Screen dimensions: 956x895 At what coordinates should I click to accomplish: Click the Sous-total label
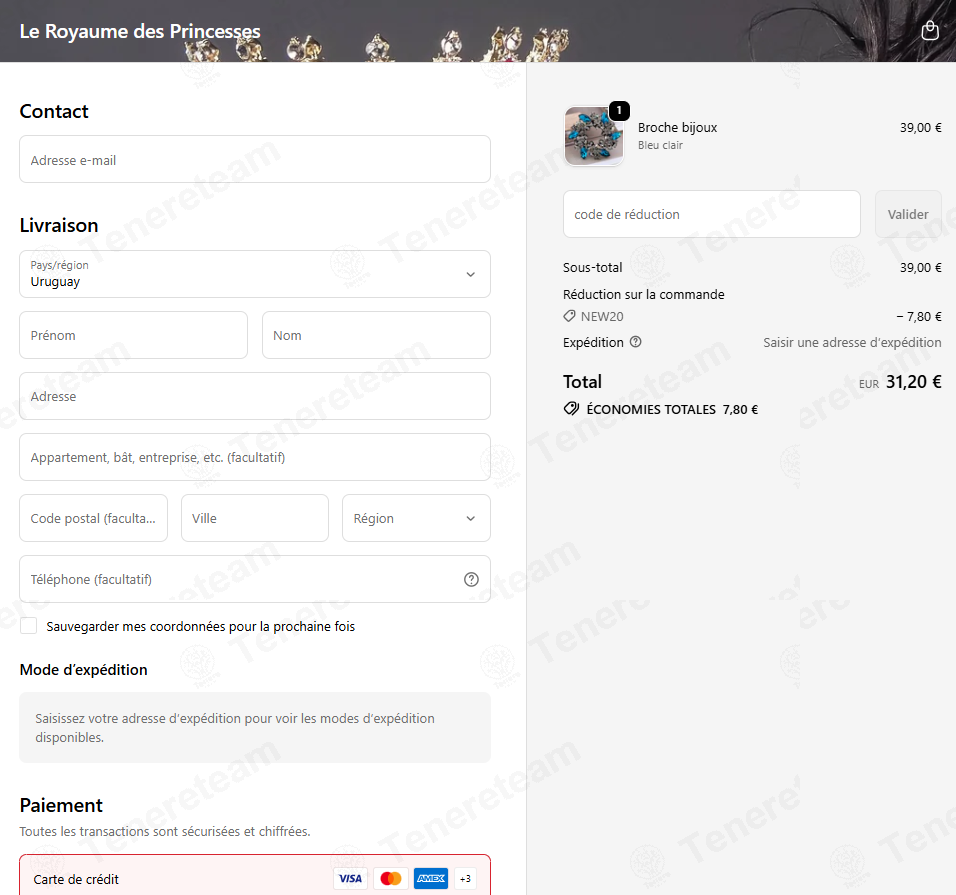click(x=593, y=268)
